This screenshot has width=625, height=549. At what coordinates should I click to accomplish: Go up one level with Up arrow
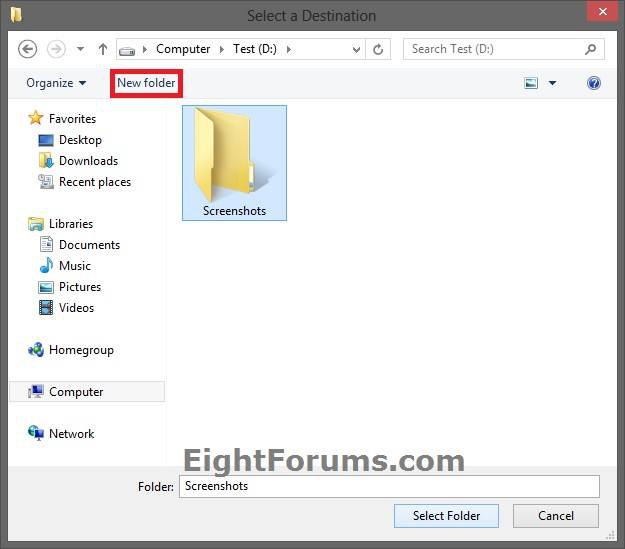point(103,49)
